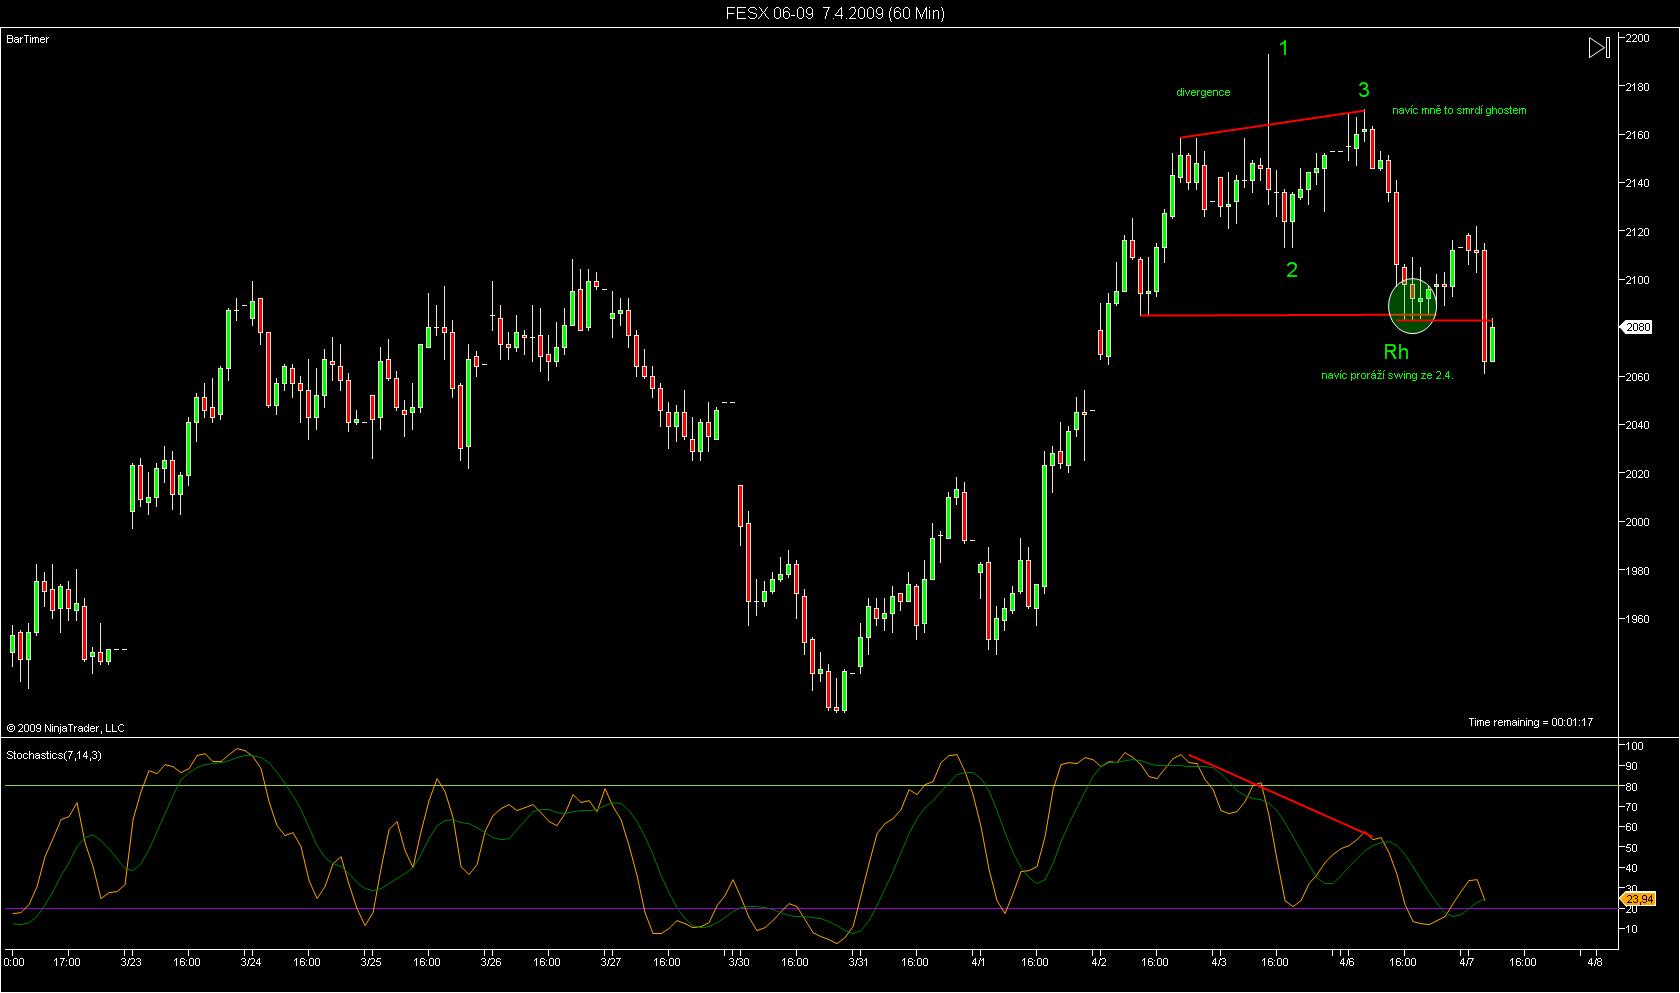This screenshot has width=1680, height=993.
Task: Select the green "divergence" annotation
Action: [1203, 92]
